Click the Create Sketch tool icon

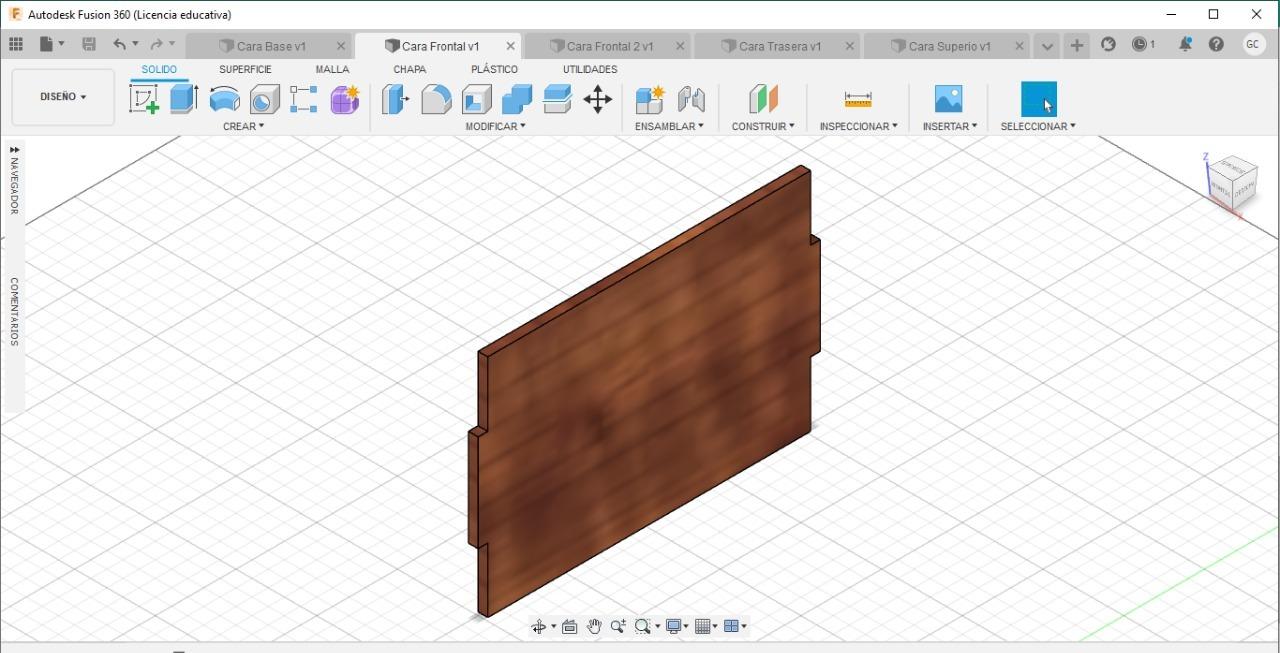click(x=144, y=99)
